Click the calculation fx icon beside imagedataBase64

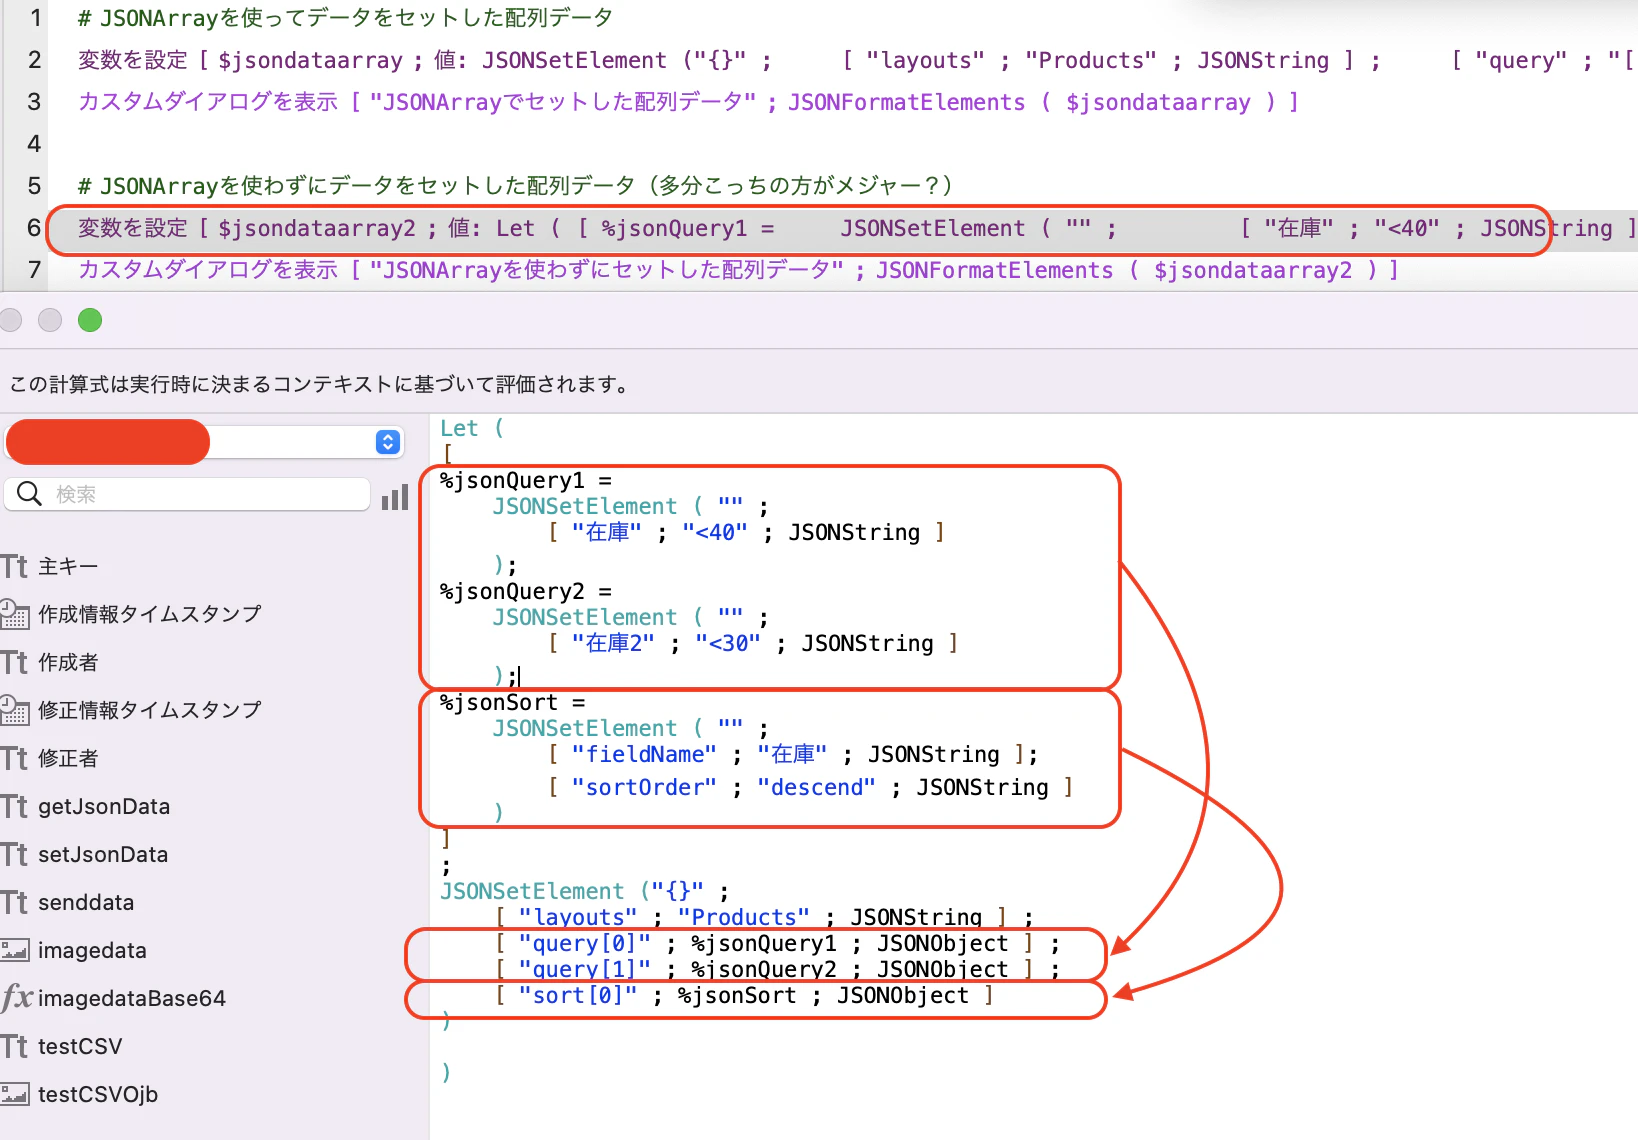point(16,998)
